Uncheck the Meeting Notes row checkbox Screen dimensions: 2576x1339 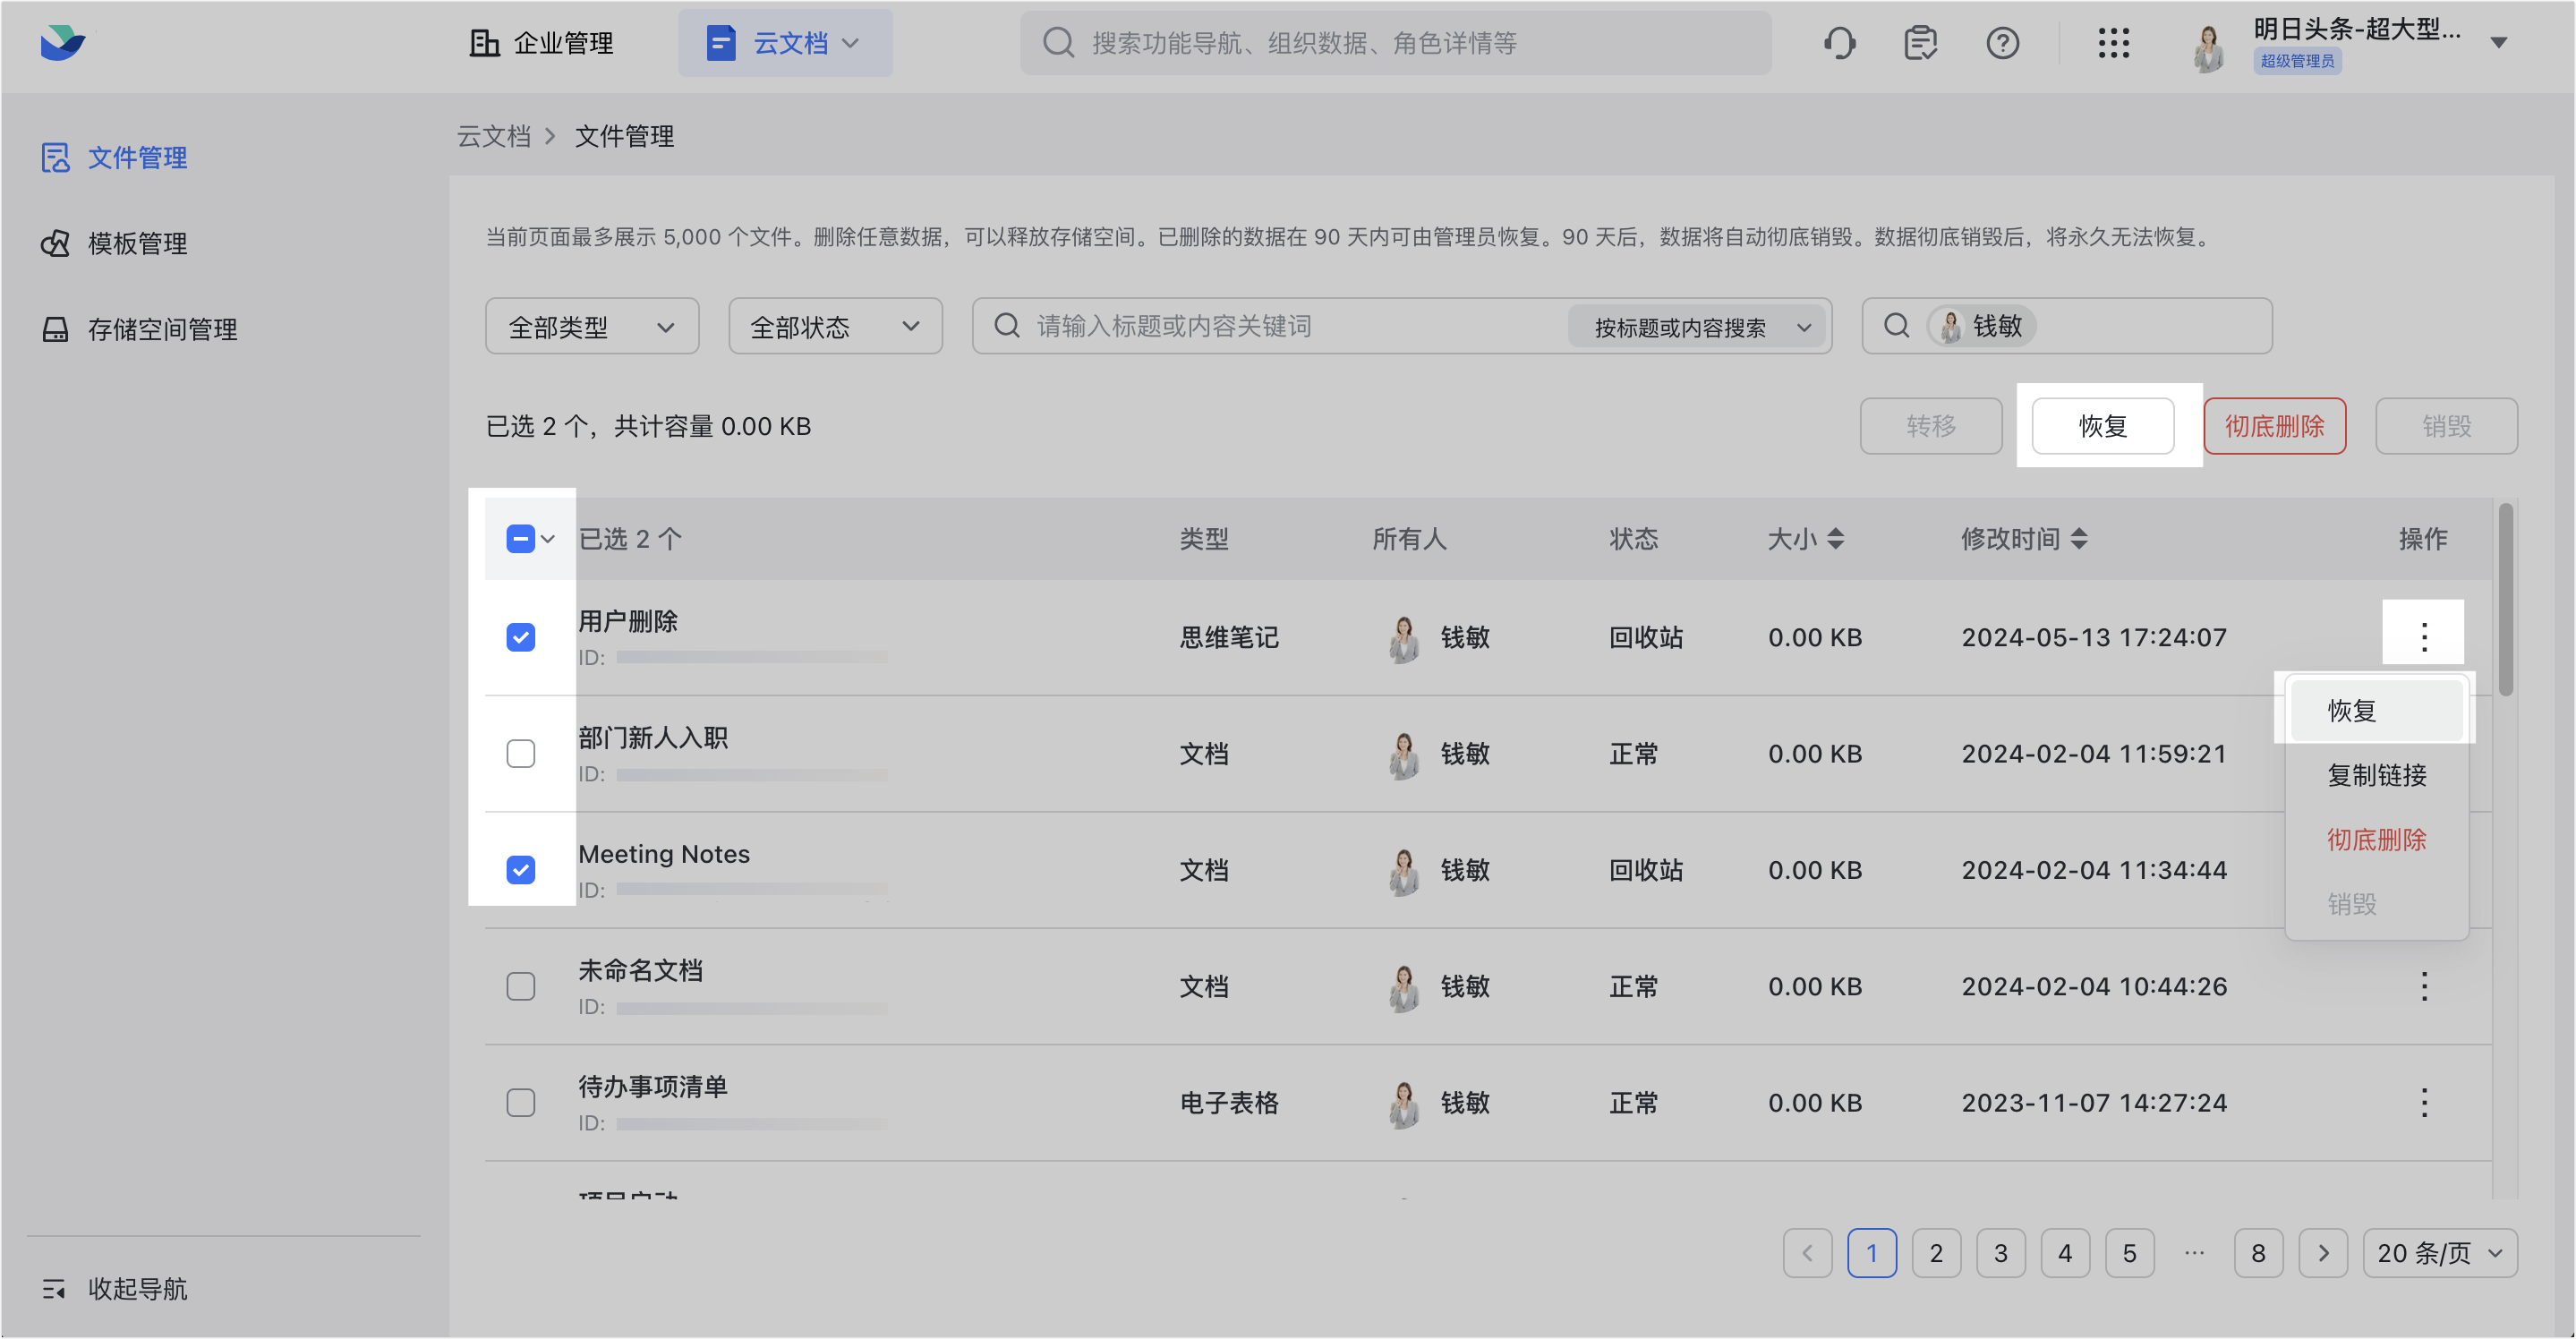520,870
